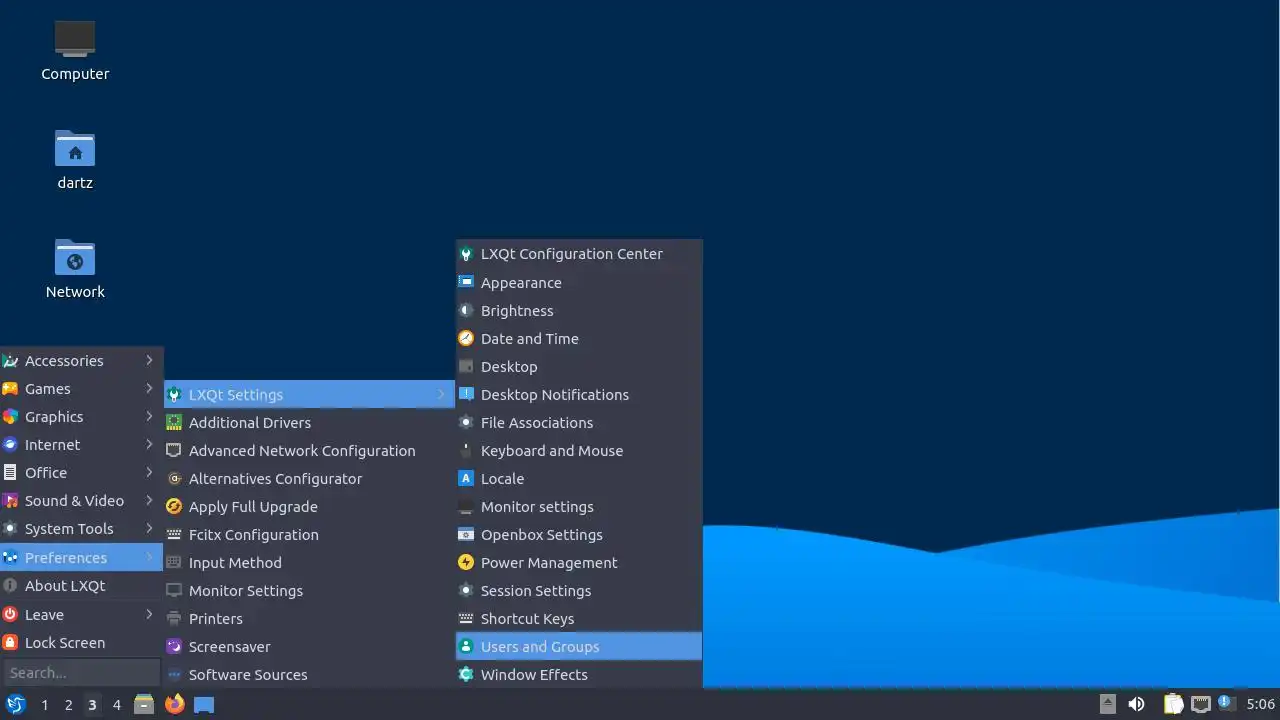Expand the Accessories submenu arrow
Screen dimensions: 1280x720
[x=149, y=361]
